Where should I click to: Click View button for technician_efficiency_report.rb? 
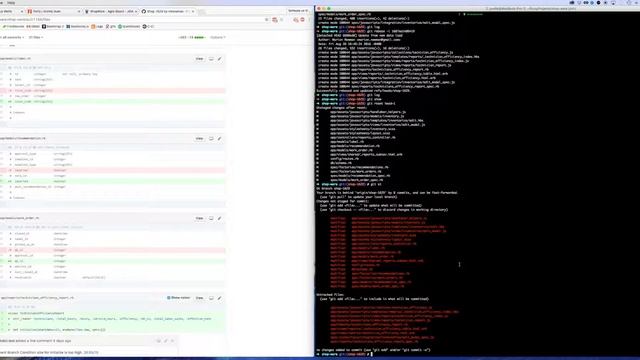[199, 298]
